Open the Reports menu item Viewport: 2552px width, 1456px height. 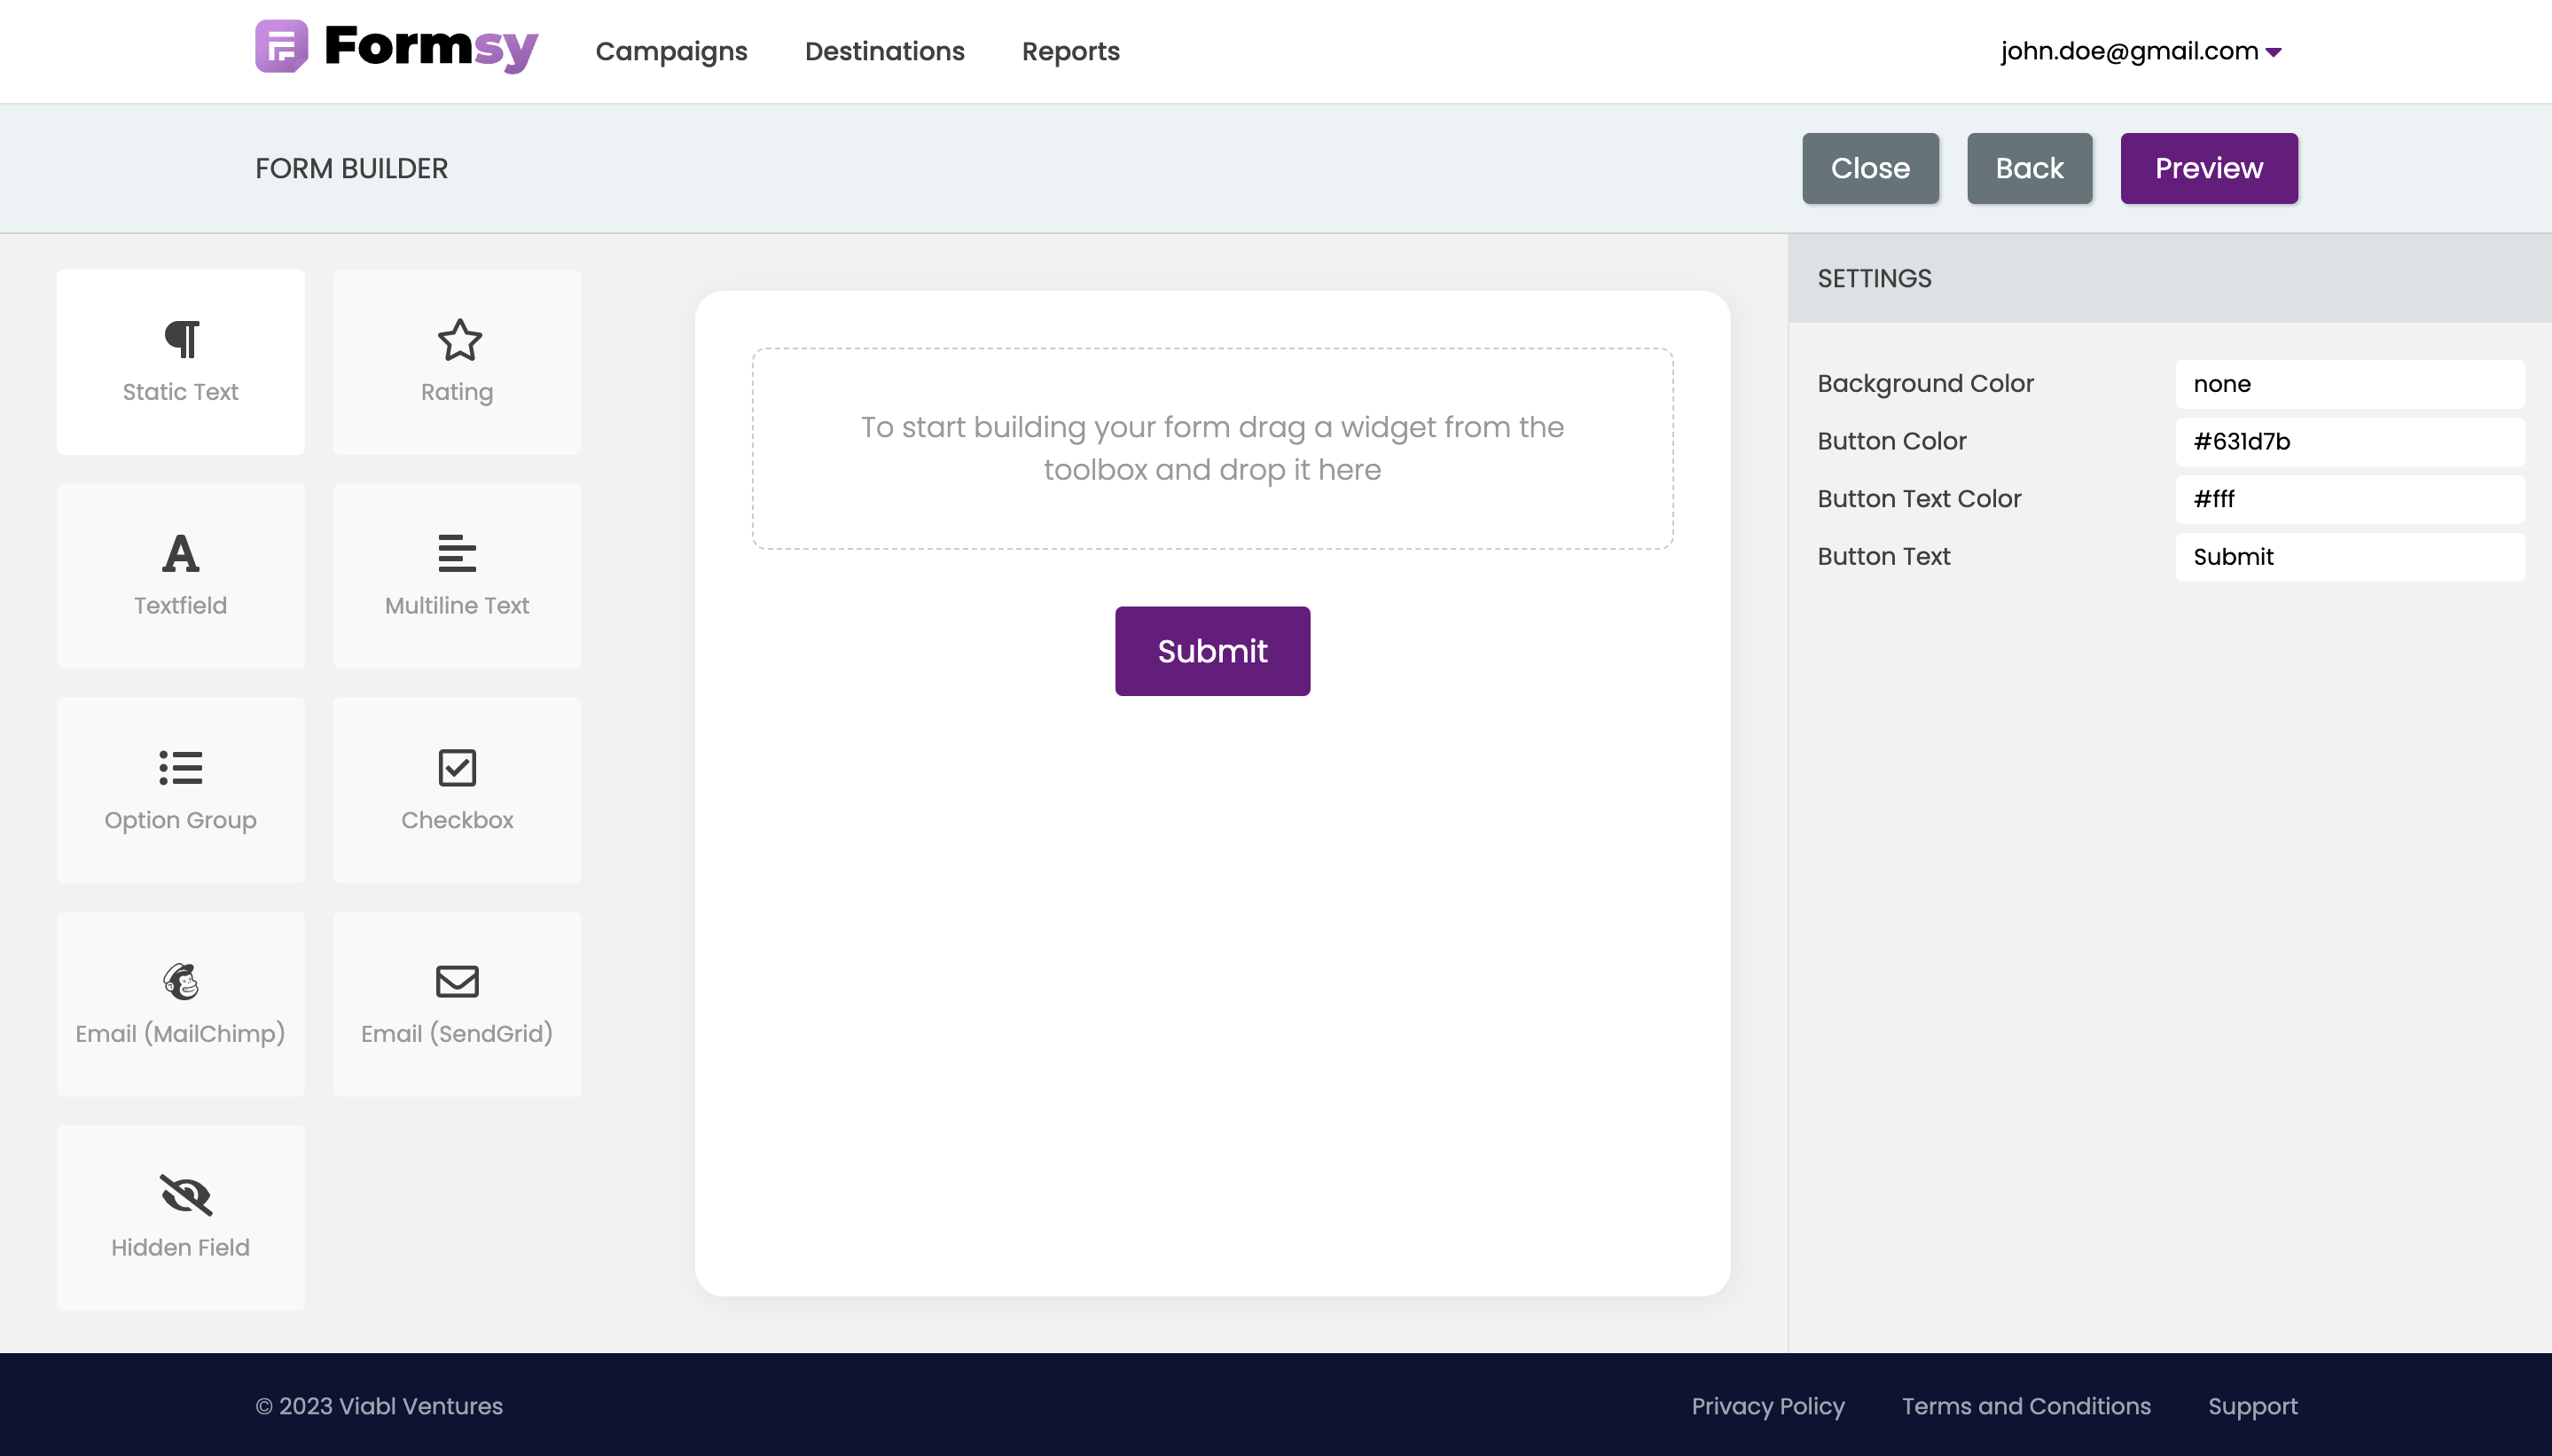(1070, 51)
